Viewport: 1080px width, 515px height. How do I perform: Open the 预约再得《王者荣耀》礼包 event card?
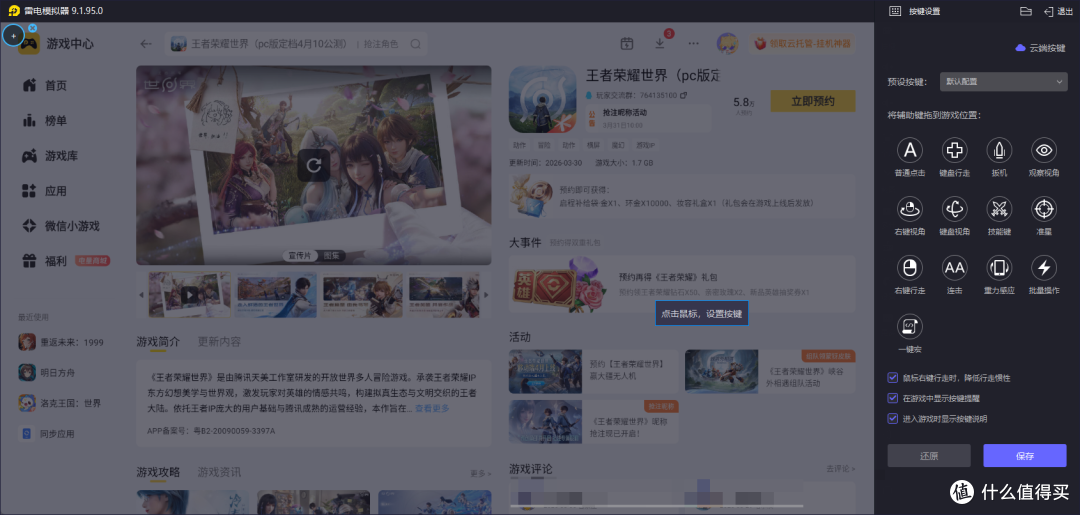tap(682, 284)
